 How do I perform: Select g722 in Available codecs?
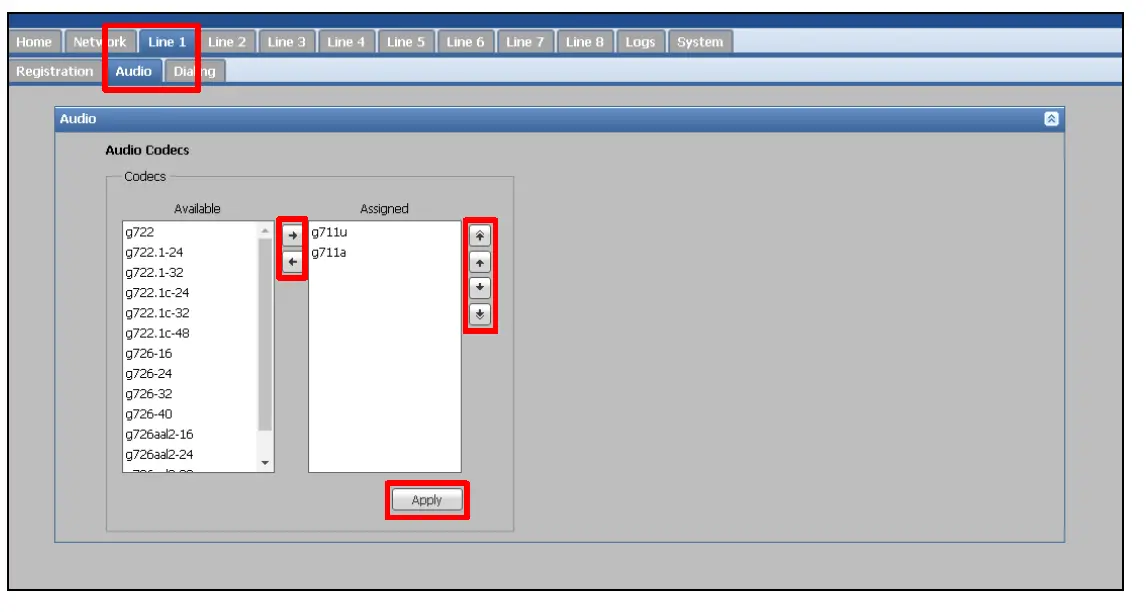(x=191, y=232)
